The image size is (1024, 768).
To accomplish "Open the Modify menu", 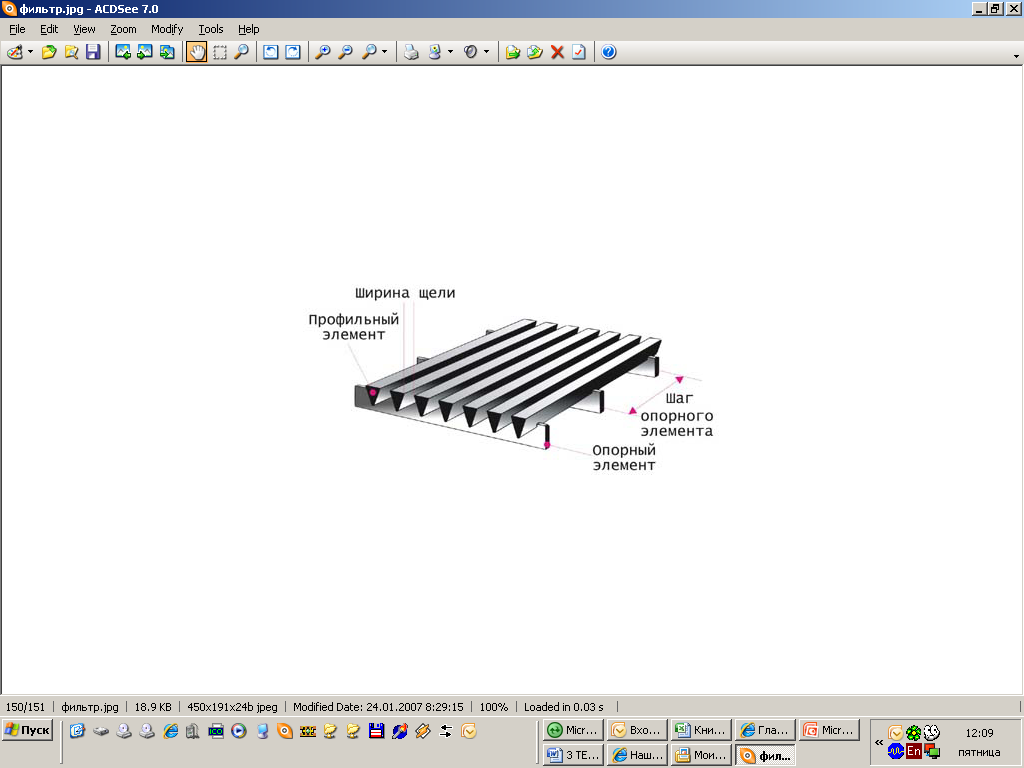I will [x=167, y=29].
